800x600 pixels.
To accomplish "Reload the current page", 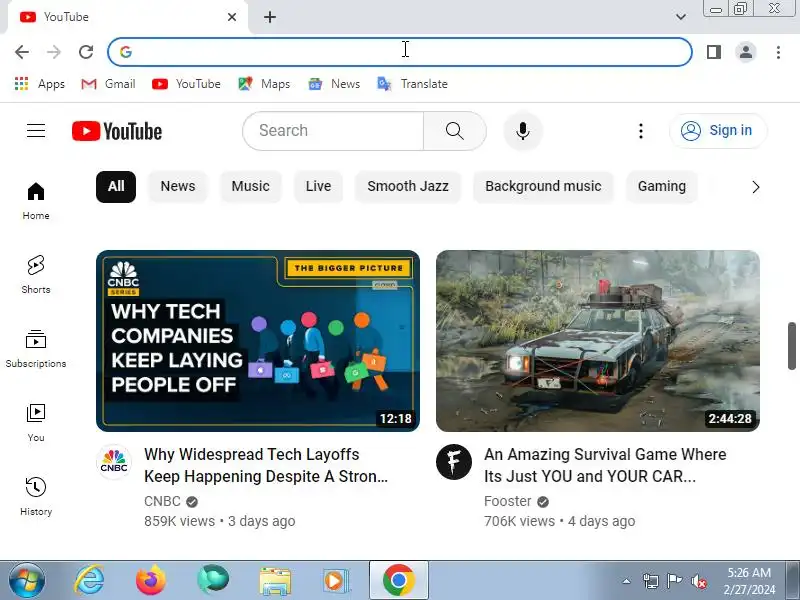I will click(x=86, y=52).
